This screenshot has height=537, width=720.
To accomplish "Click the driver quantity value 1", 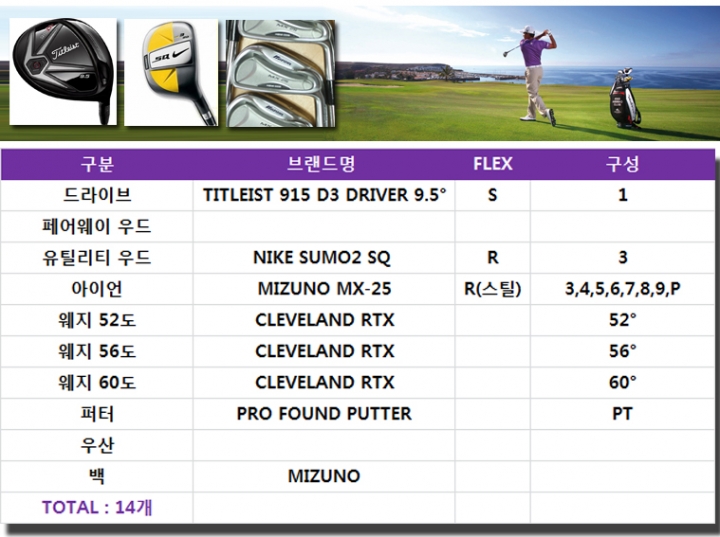I will (x=623, y=195).
